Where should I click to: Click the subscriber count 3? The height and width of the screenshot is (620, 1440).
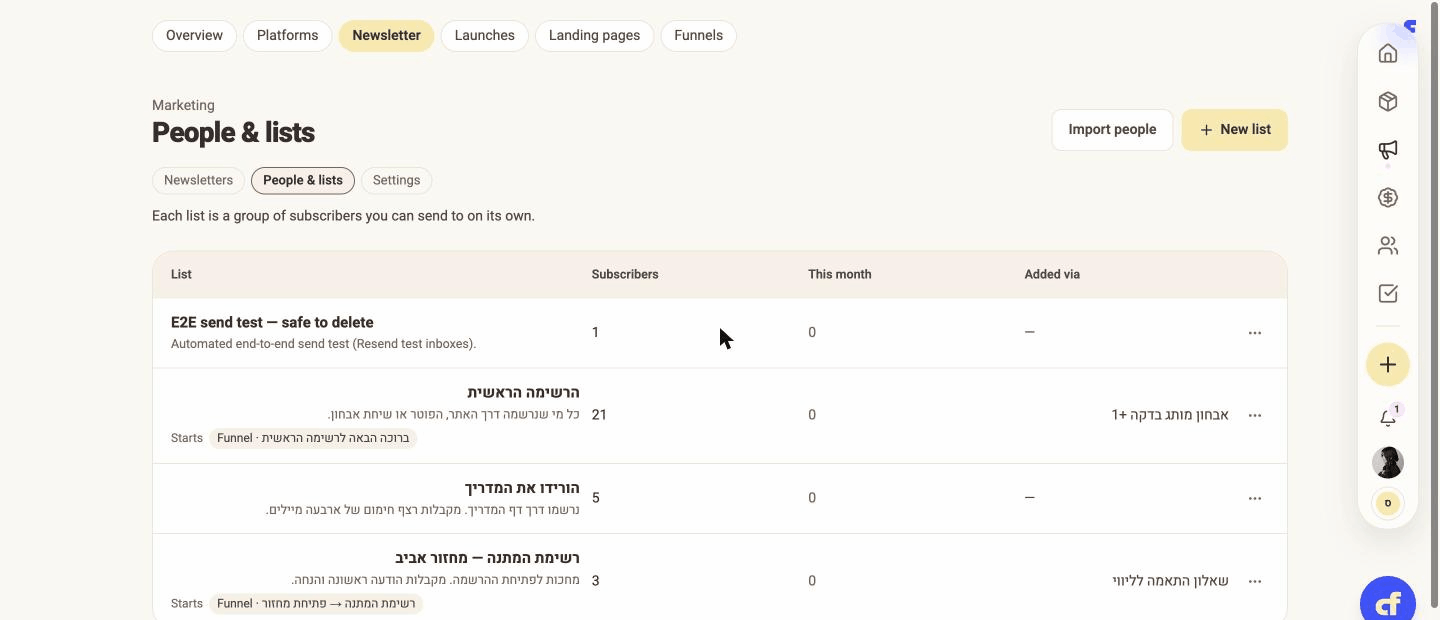[x=596, y=581]
